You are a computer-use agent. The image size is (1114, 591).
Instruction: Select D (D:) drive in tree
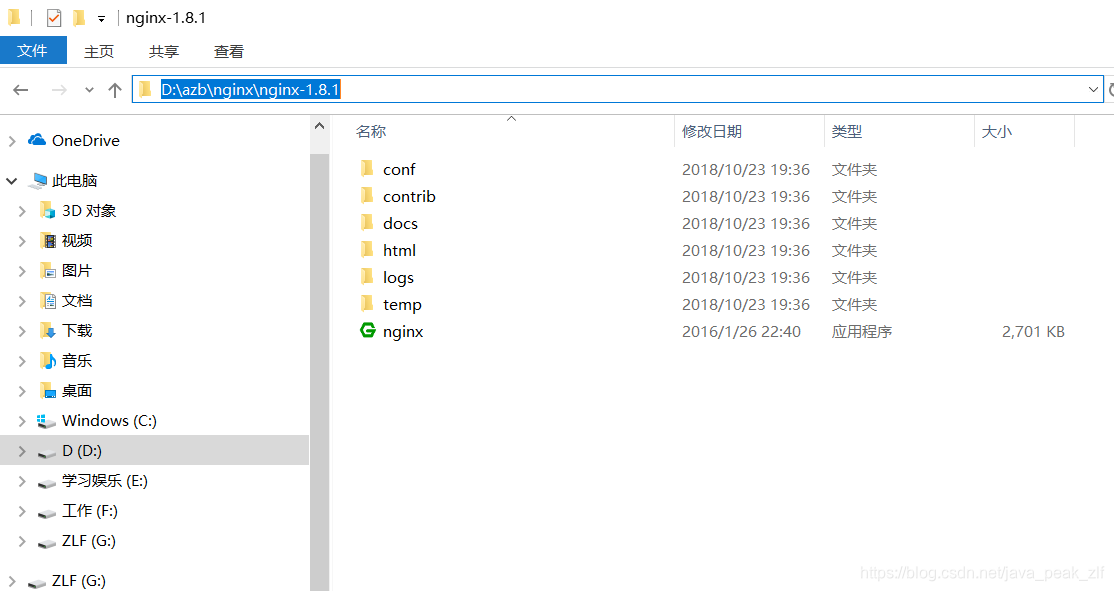coord(154,450)
